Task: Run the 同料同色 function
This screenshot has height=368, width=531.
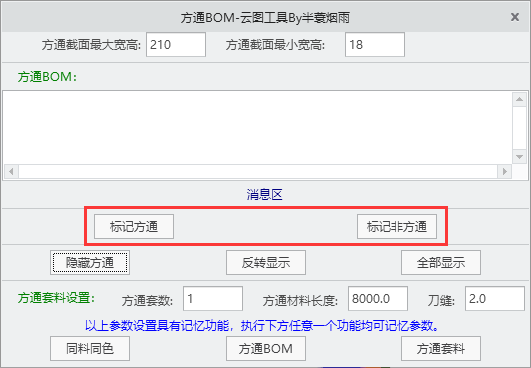Action: (x=90, y=348)
